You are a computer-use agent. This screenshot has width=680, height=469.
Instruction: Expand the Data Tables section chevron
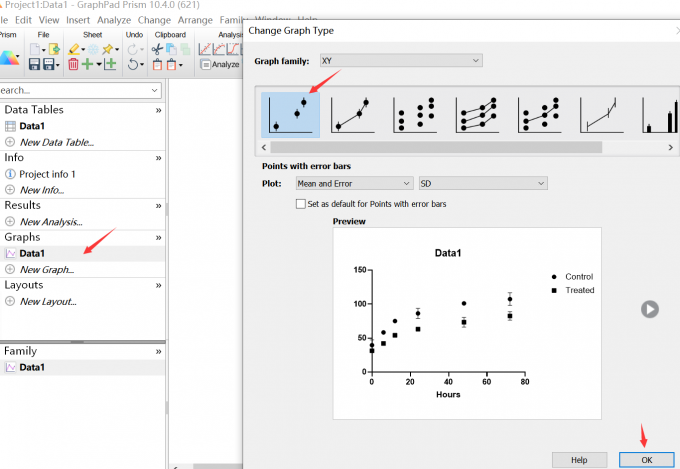[158, 110]
